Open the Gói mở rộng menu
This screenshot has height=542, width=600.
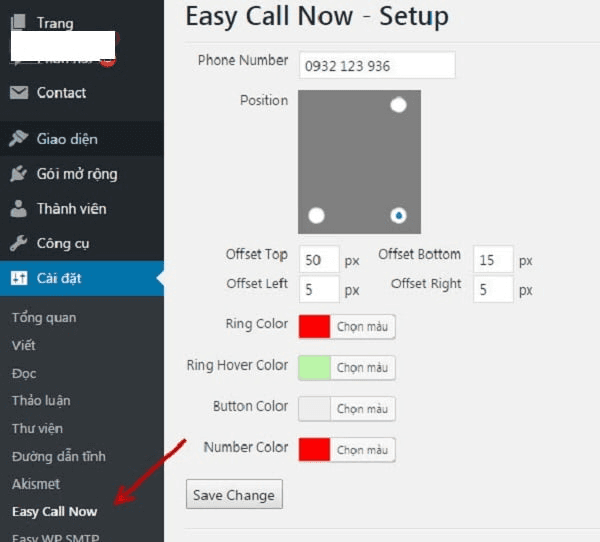[x=82, y=174]
